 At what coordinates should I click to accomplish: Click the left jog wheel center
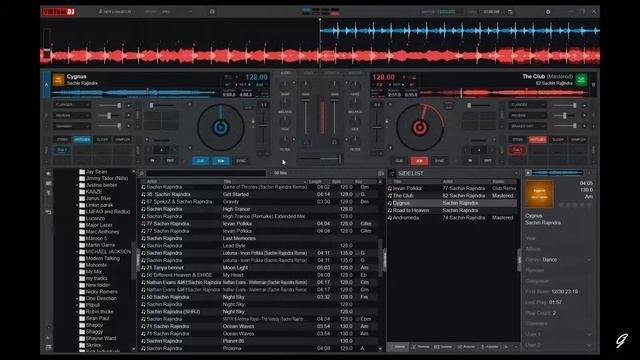tap(221, 127)
